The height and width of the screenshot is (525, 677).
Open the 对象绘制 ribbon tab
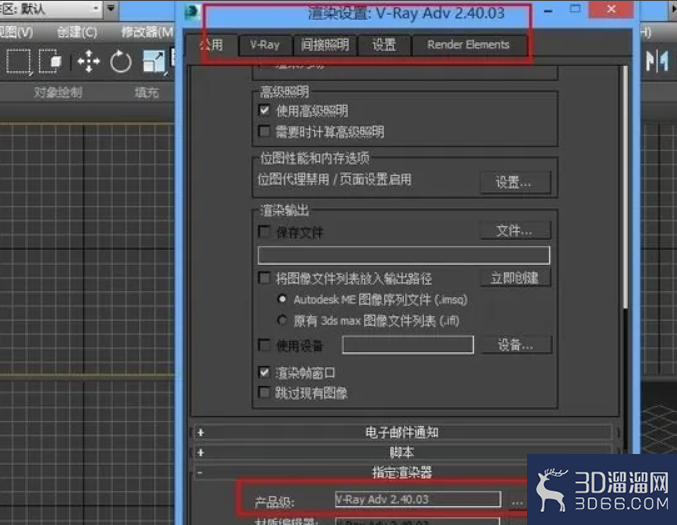[58, 92]
